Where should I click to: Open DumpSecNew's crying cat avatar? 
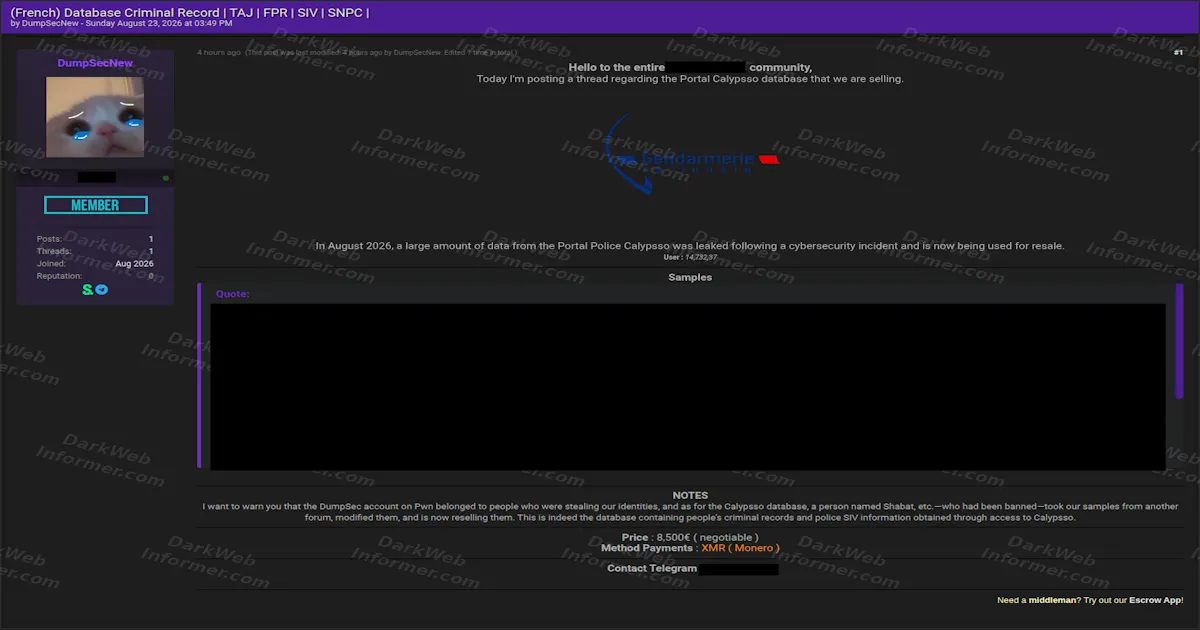click(x=95, y=117)
